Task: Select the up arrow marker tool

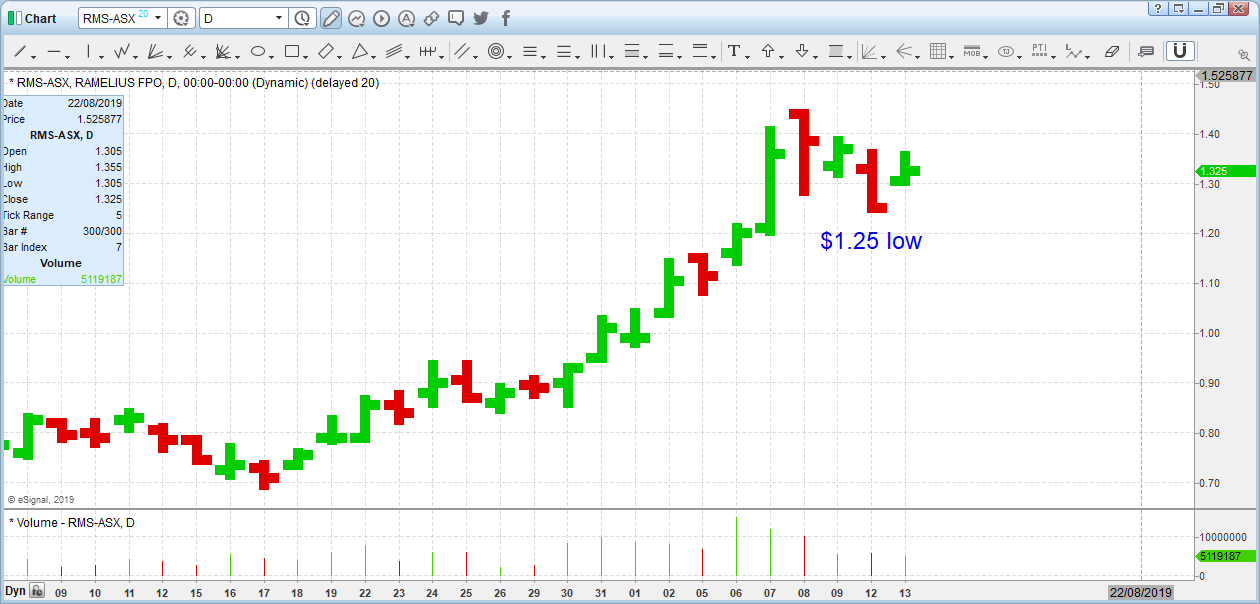Action: click(x=768, y=51)
